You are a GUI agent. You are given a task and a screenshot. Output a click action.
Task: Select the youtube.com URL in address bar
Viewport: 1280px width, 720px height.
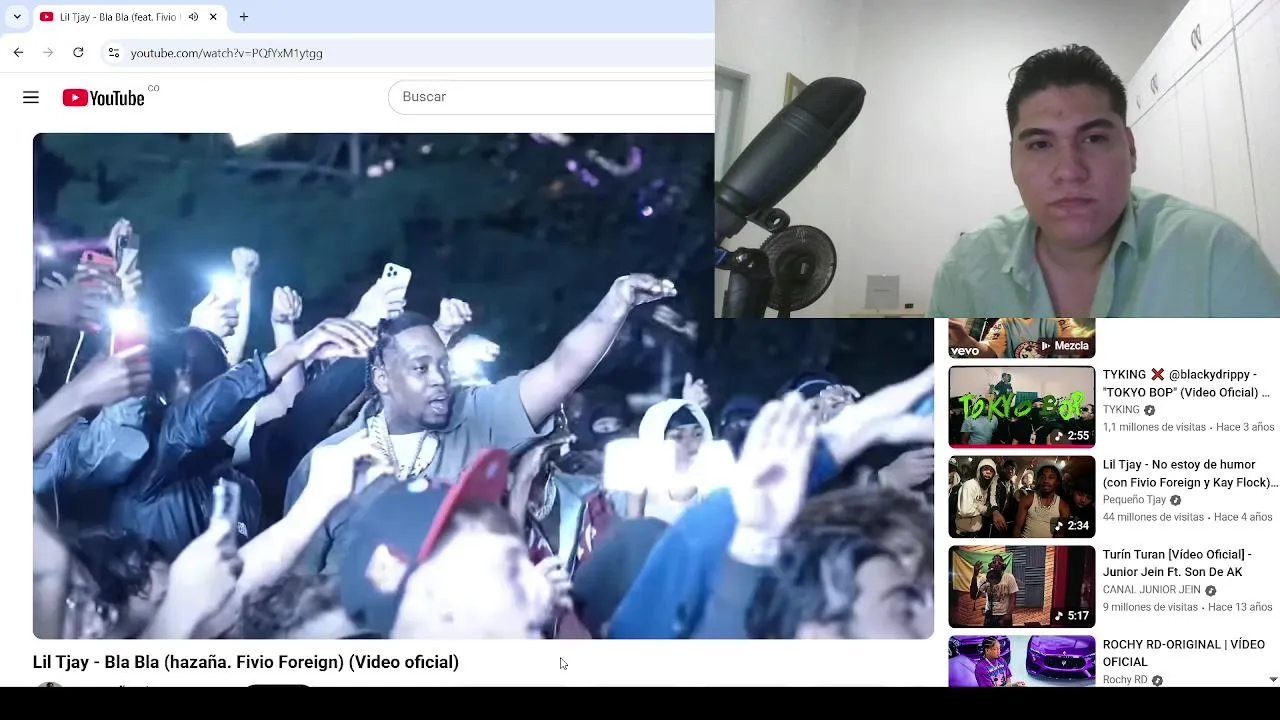pos(227,53)
